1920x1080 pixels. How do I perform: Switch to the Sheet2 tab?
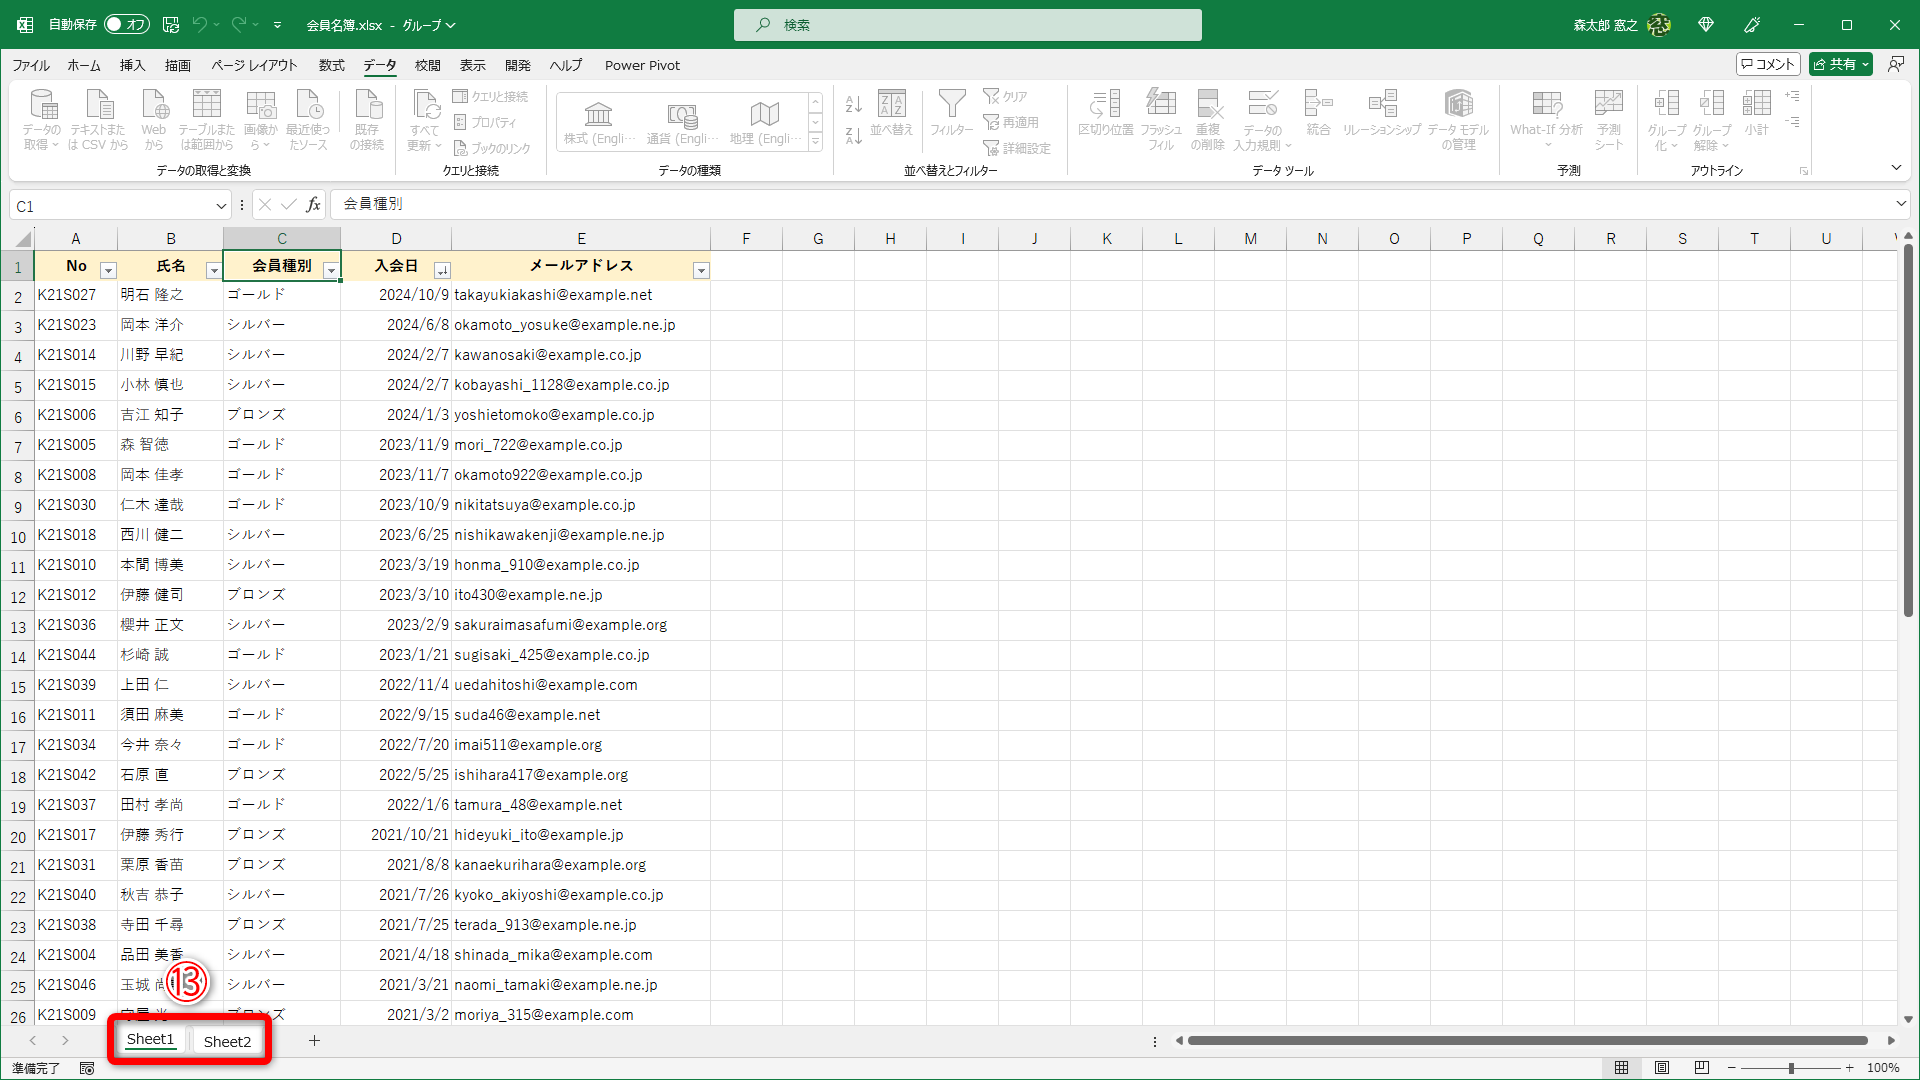pos(227,1041)
